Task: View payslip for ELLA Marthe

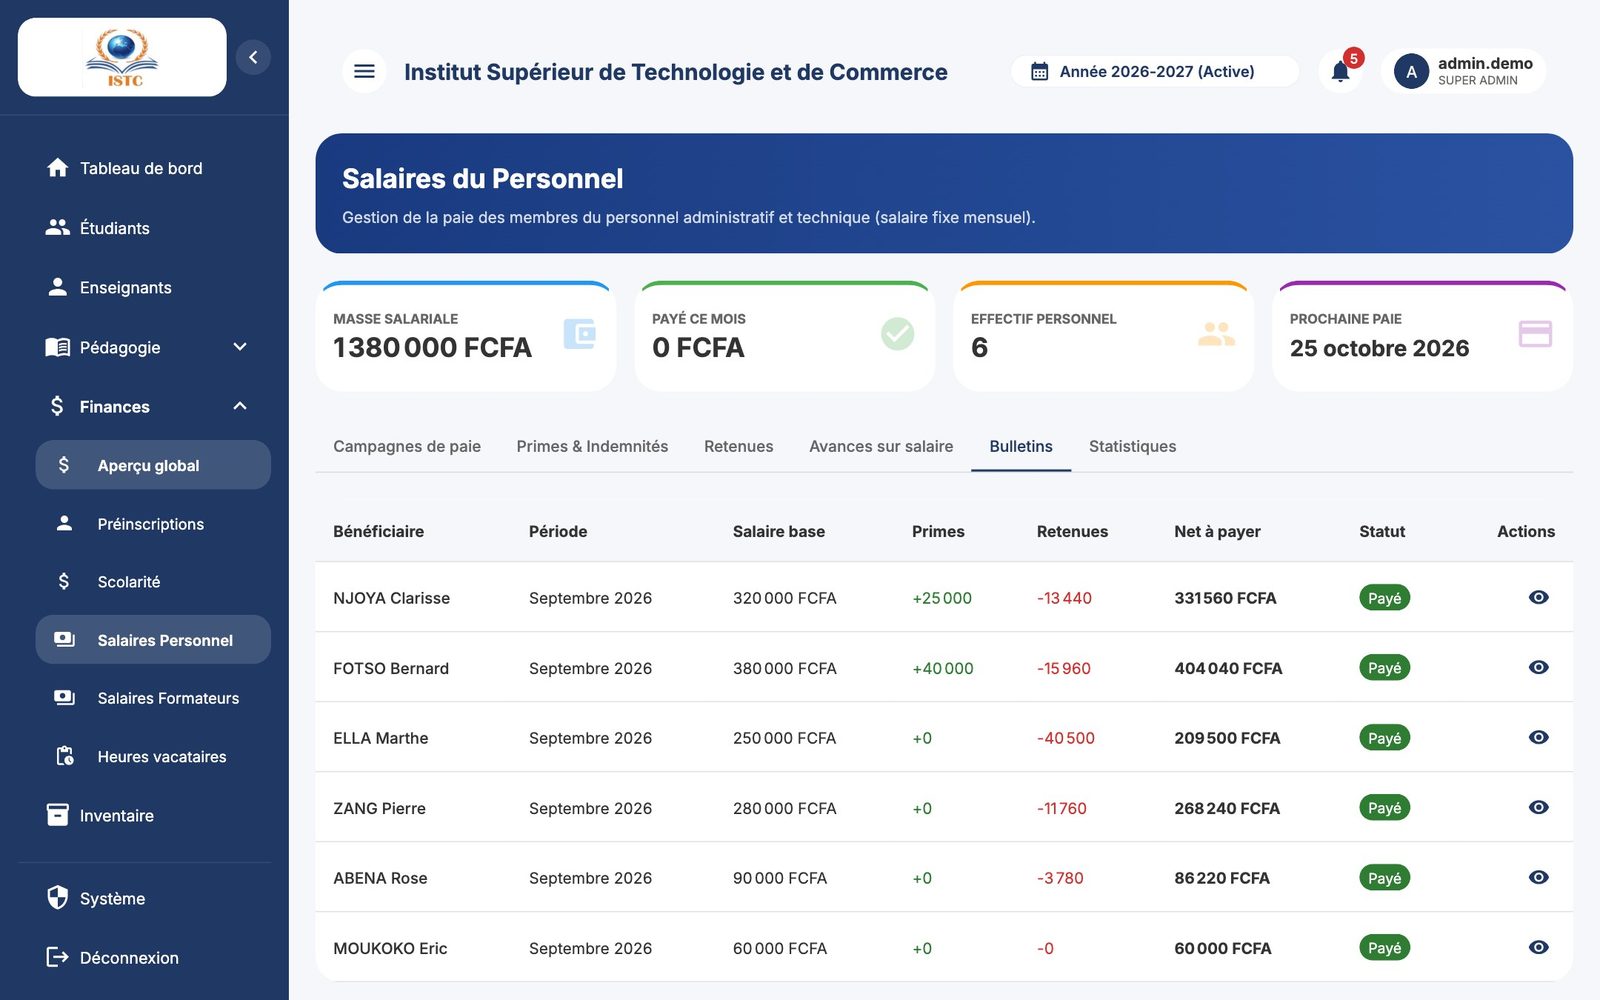Action: tap(1538, 737)
